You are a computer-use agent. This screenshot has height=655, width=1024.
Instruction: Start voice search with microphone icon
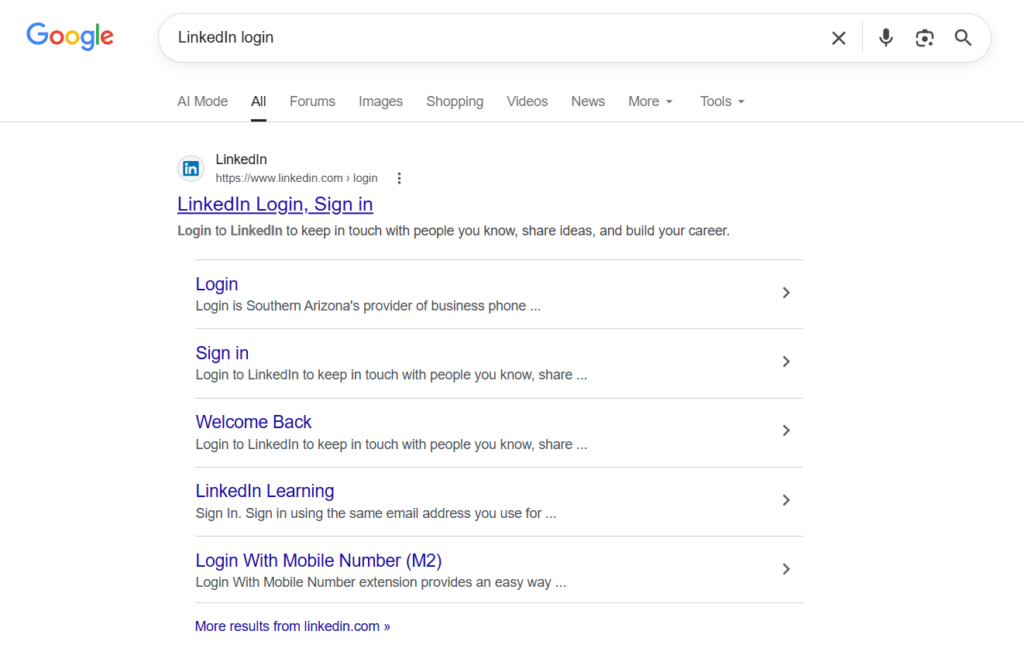[x=886, y=38]
